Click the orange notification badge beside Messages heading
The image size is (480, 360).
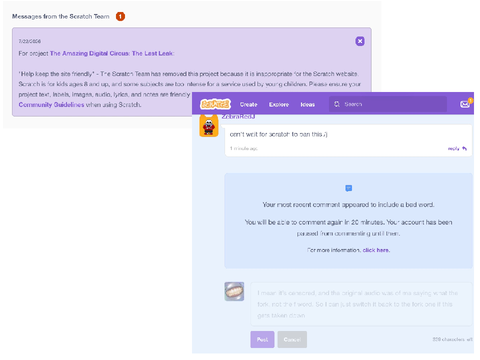(x=120, y=16)
